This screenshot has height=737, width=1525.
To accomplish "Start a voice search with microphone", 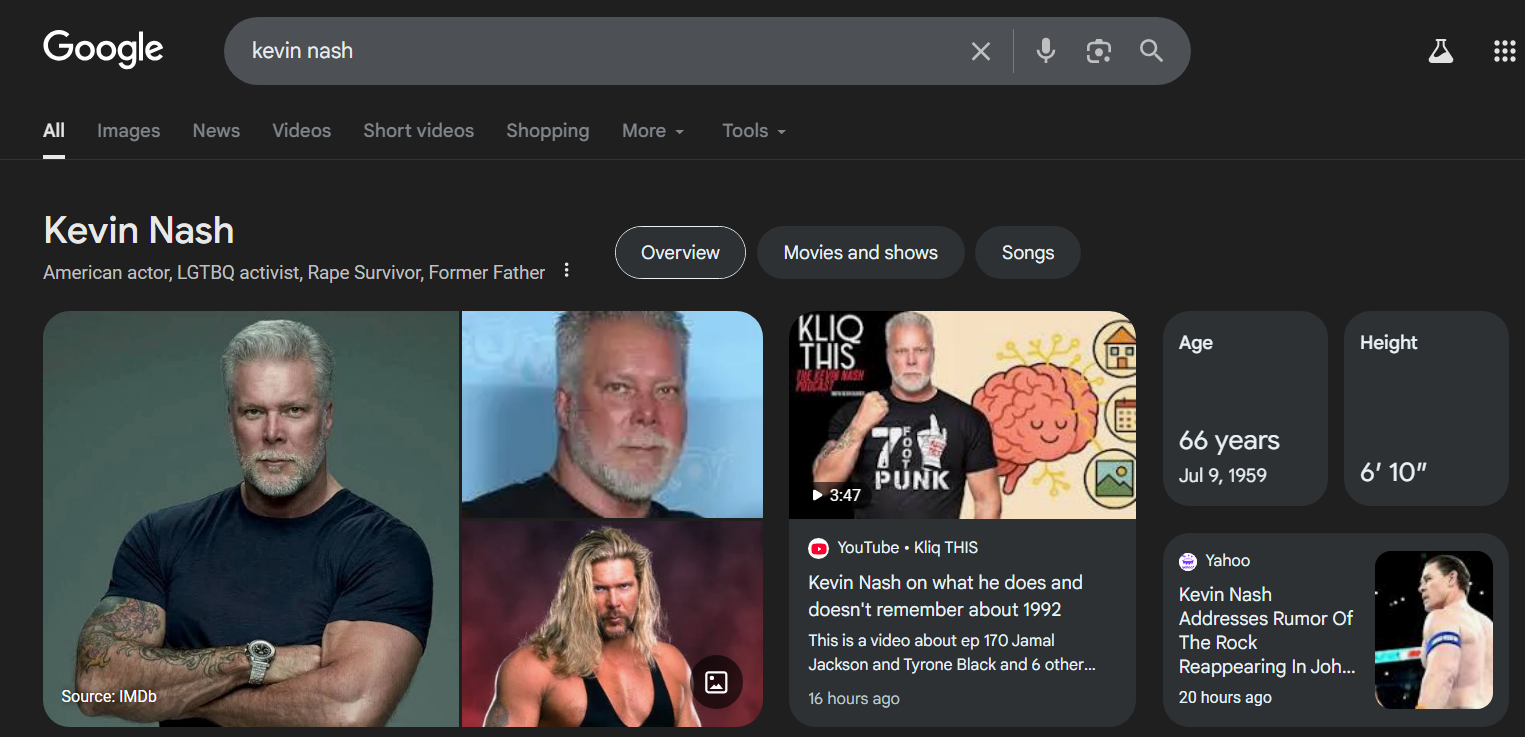I will [1045, 51].
